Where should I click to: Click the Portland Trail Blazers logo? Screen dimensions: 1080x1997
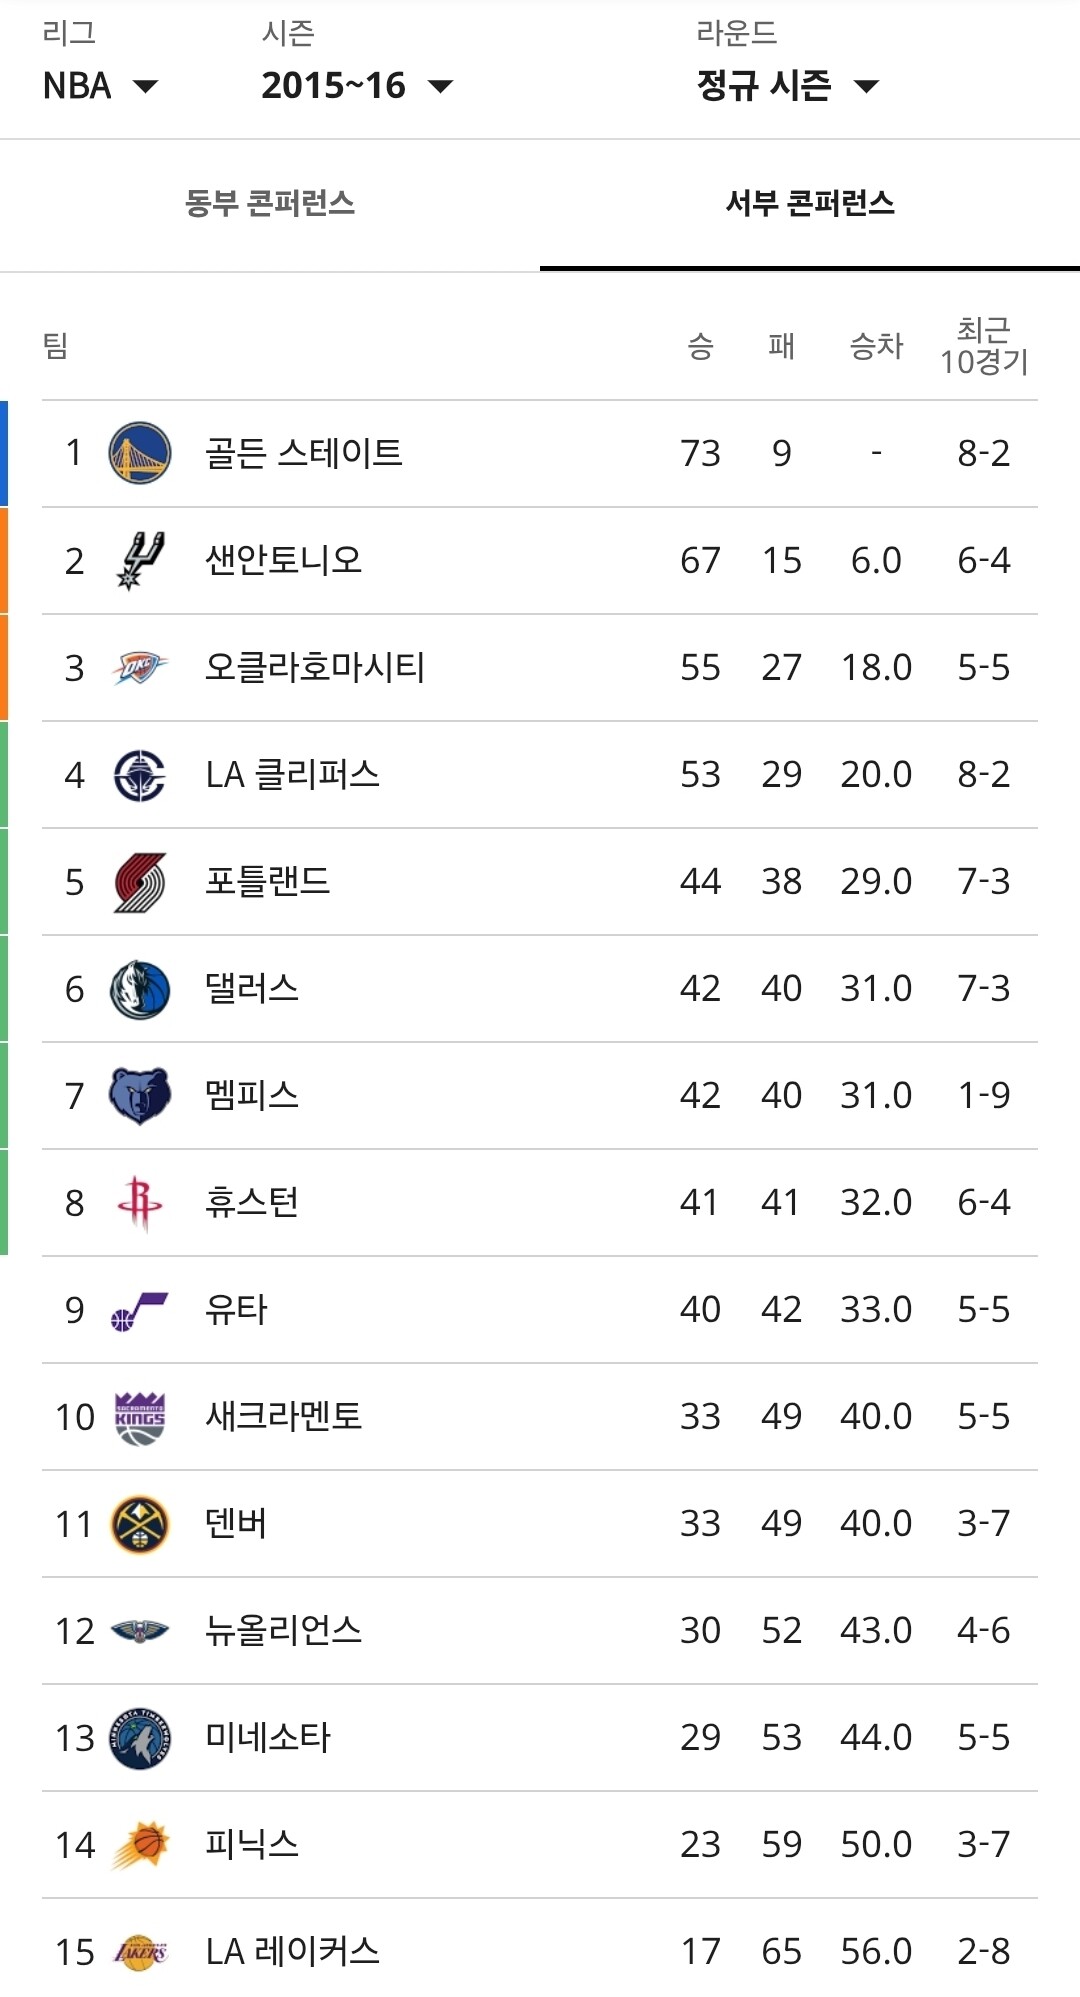point(140,882)
